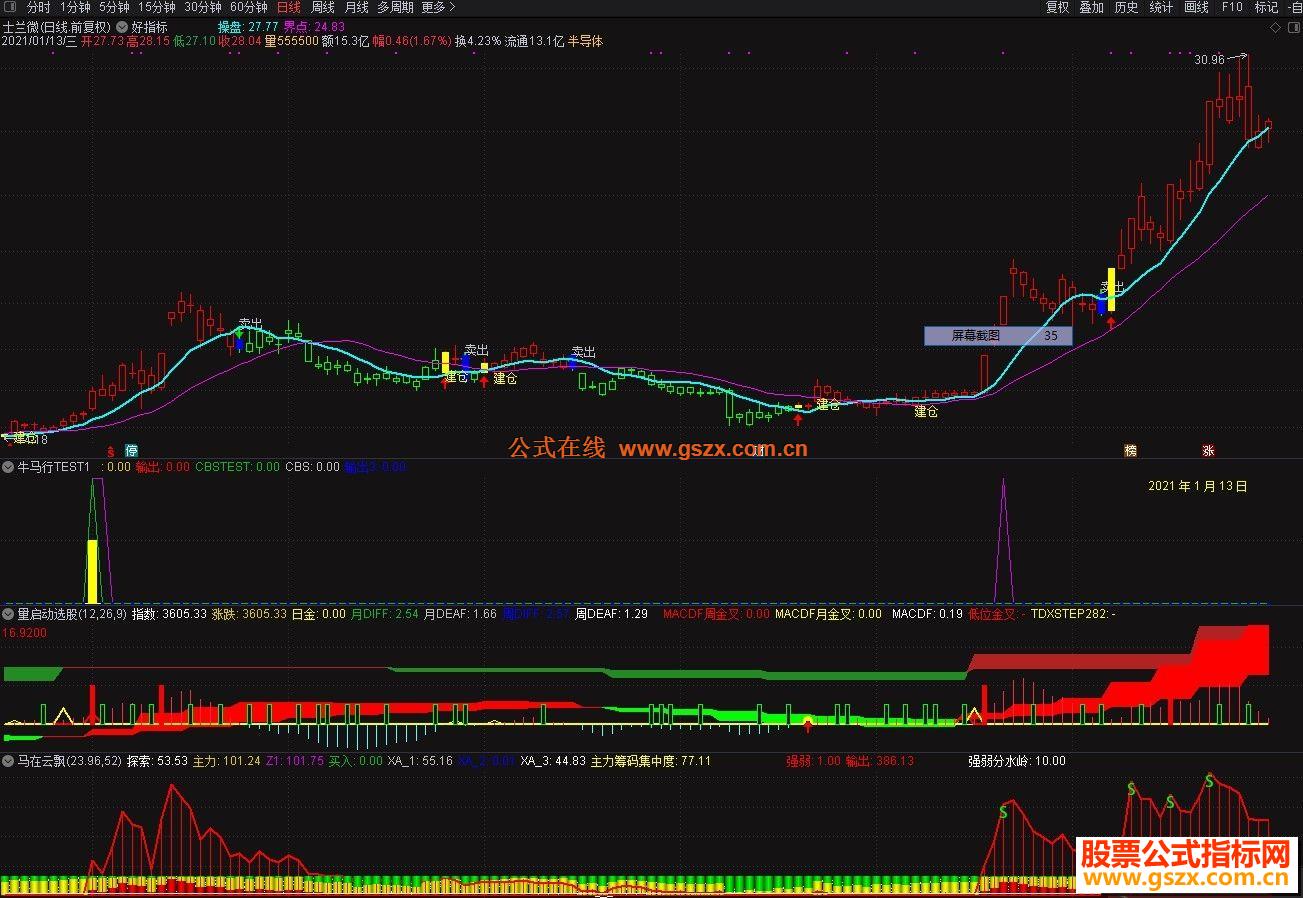Click the 量启动选股(12,26,9) indicator name
Image resolution: width=1303 pixels, height=898 pixels.
(73, 614)
